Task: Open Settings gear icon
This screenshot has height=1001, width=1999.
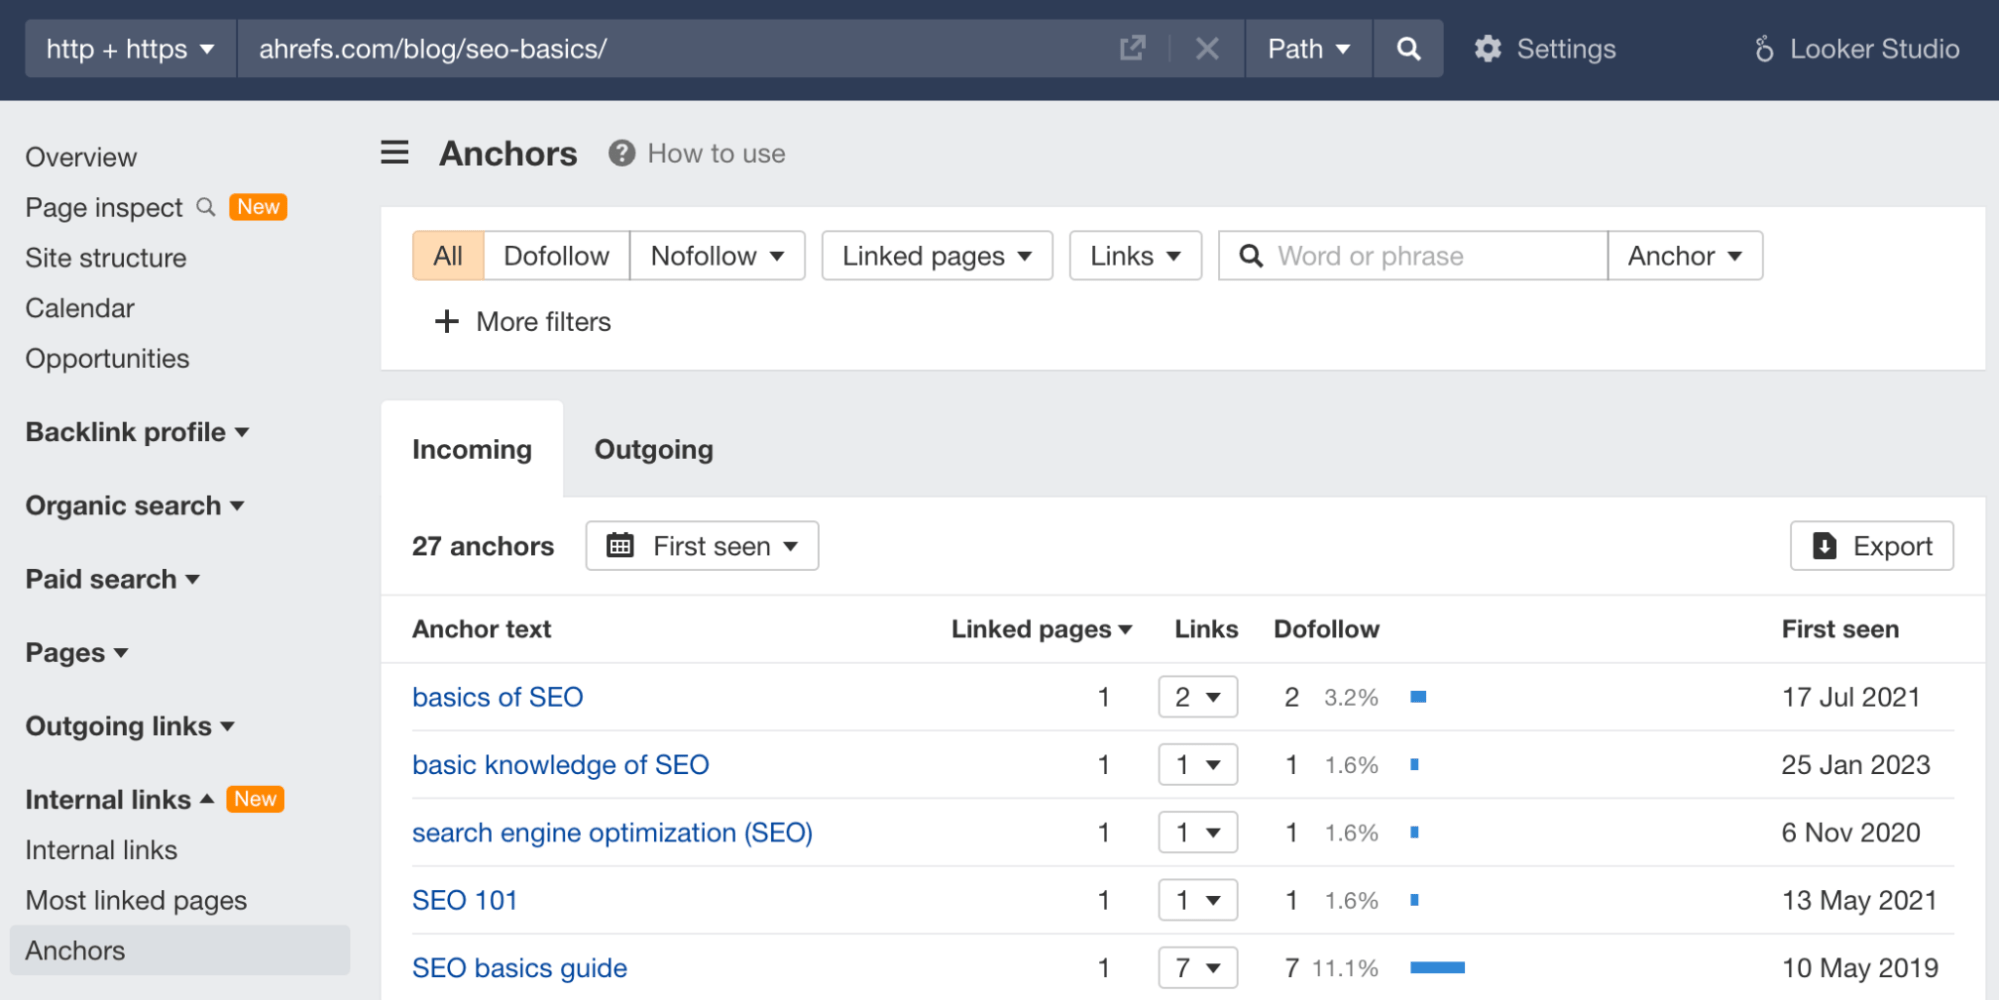Action: (1487, 49)
